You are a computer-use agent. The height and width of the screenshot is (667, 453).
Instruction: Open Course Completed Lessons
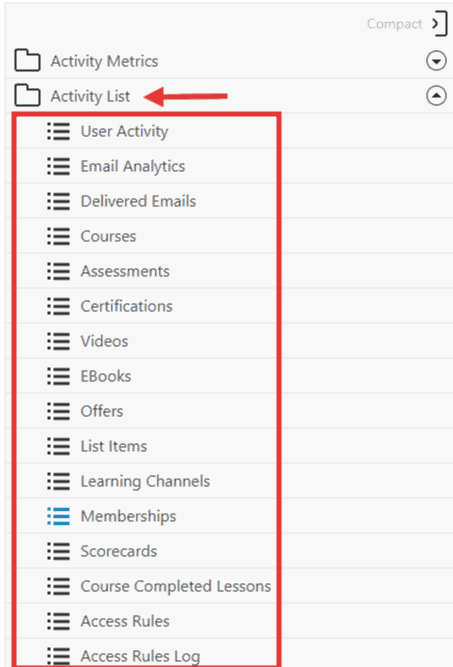click(176, 586)
